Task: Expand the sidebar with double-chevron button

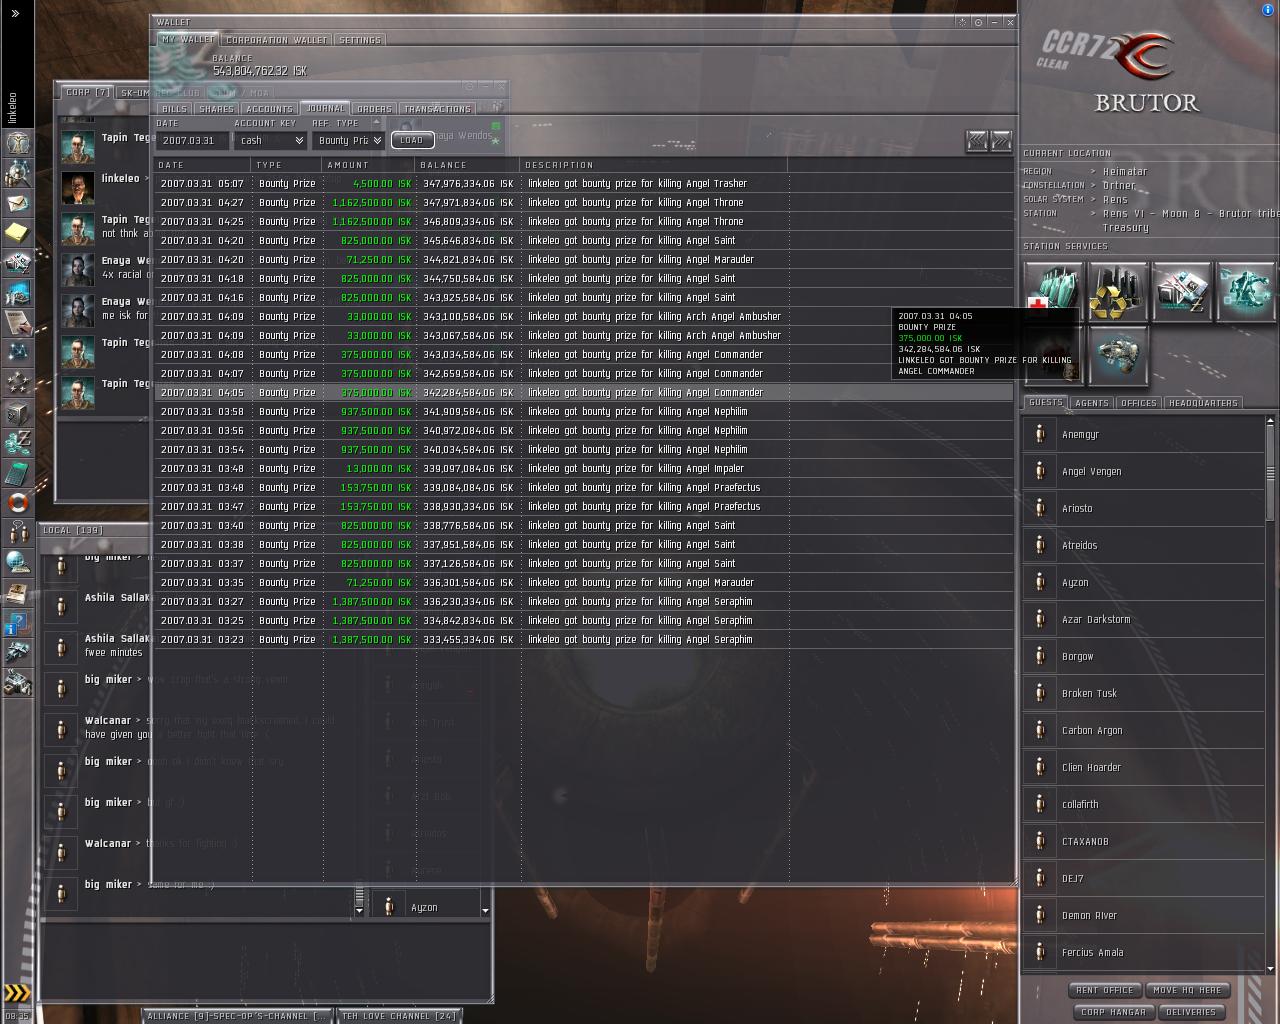Action: click(16, 13)
